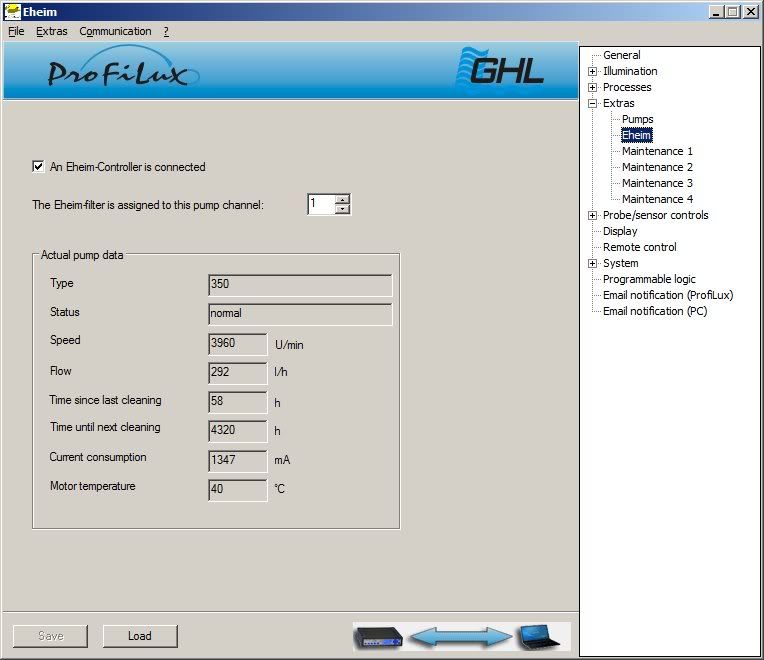This screenshot has width=764, height=660.
Task: Click the Speed field showing 3960
Action: [237, 343]
